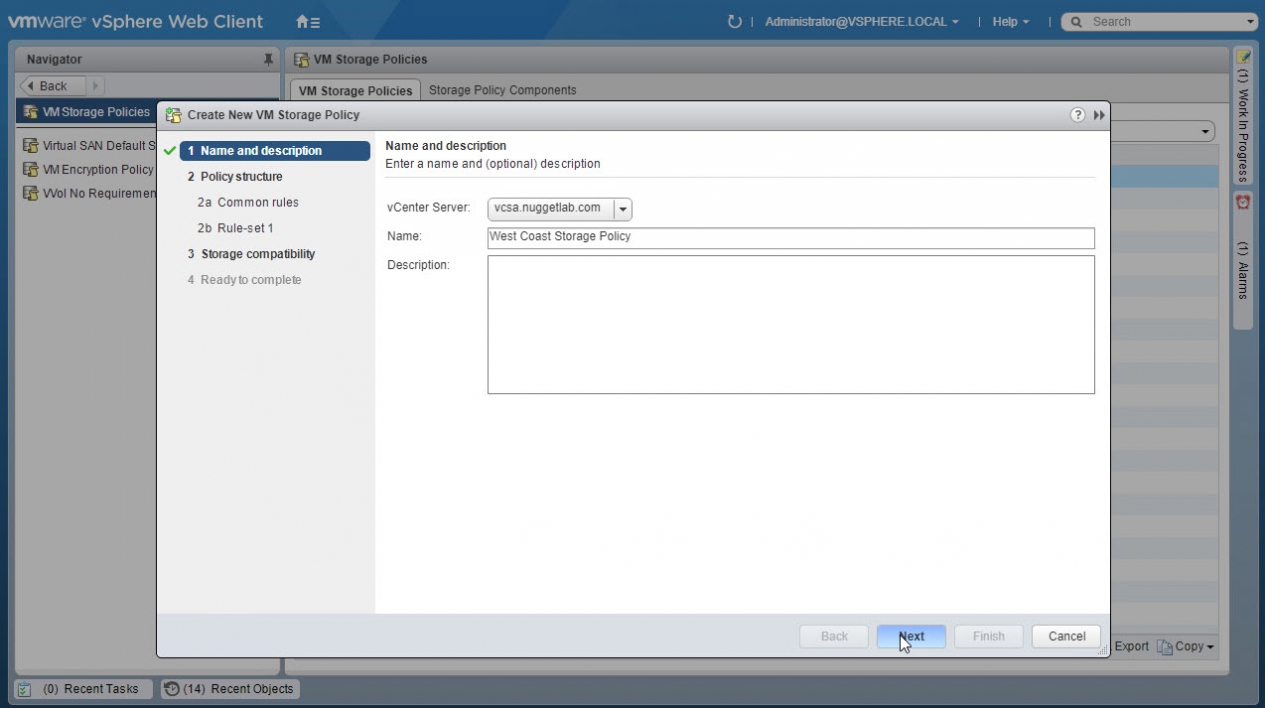The width and height of the screenshot is (1265, 708).
Task: Open Recent Objects panel
Action: point(230,688)
